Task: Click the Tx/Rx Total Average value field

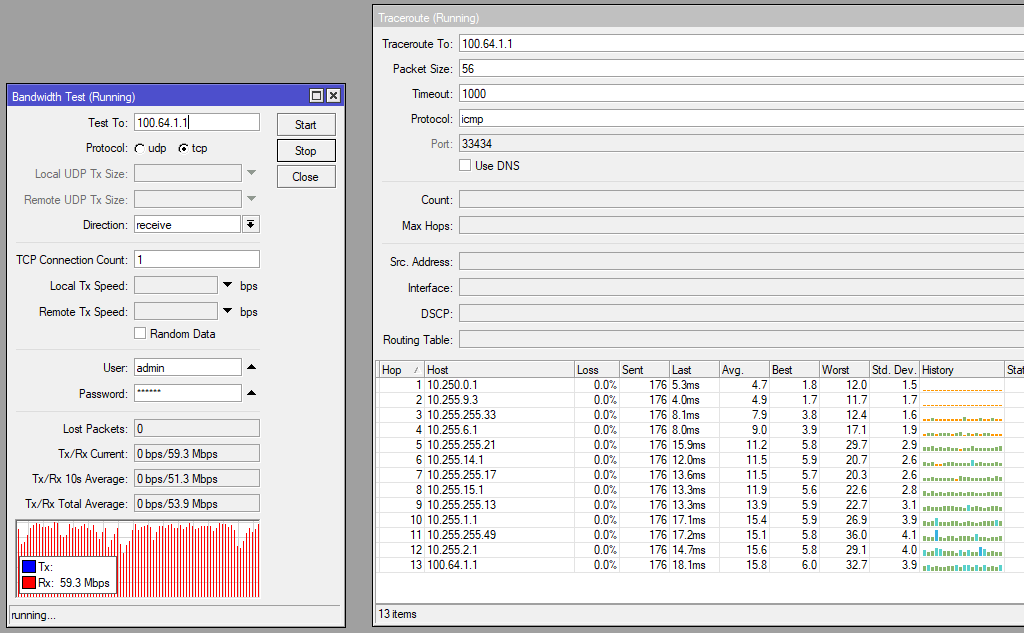Action: (197, 504)
